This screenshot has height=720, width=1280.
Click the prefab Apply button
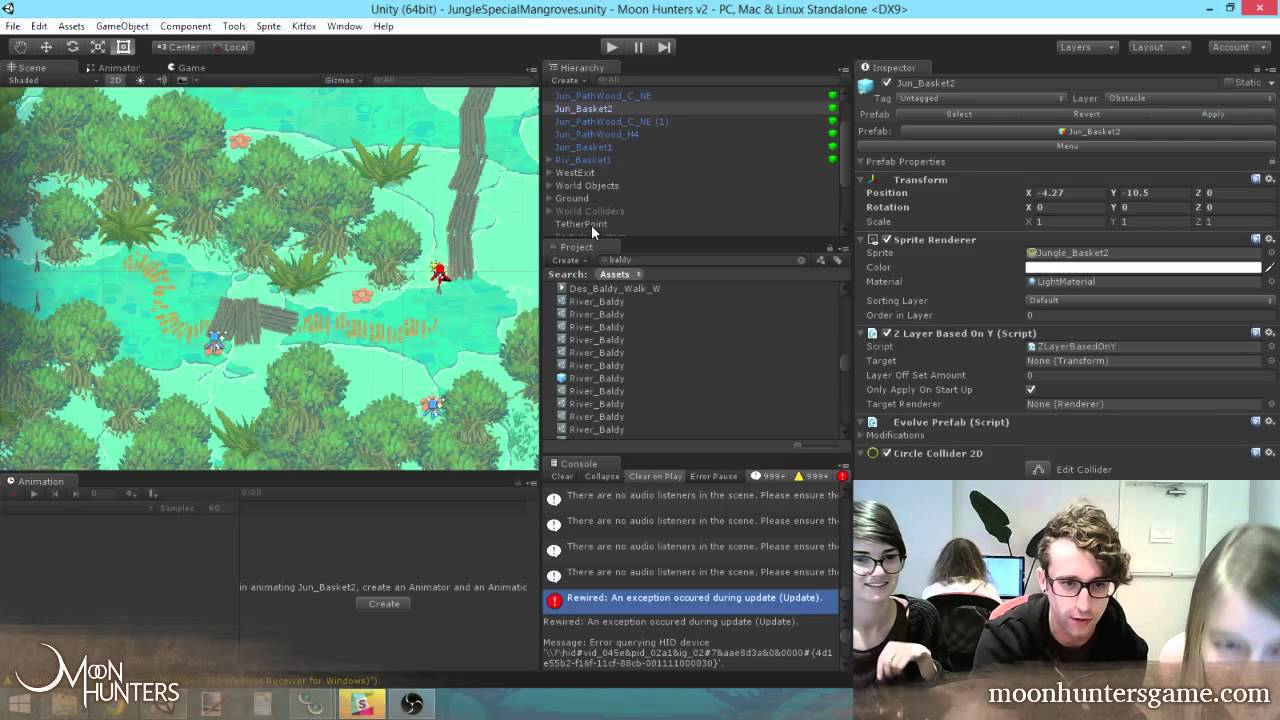pyautogui.click(x=1213, y=115)
